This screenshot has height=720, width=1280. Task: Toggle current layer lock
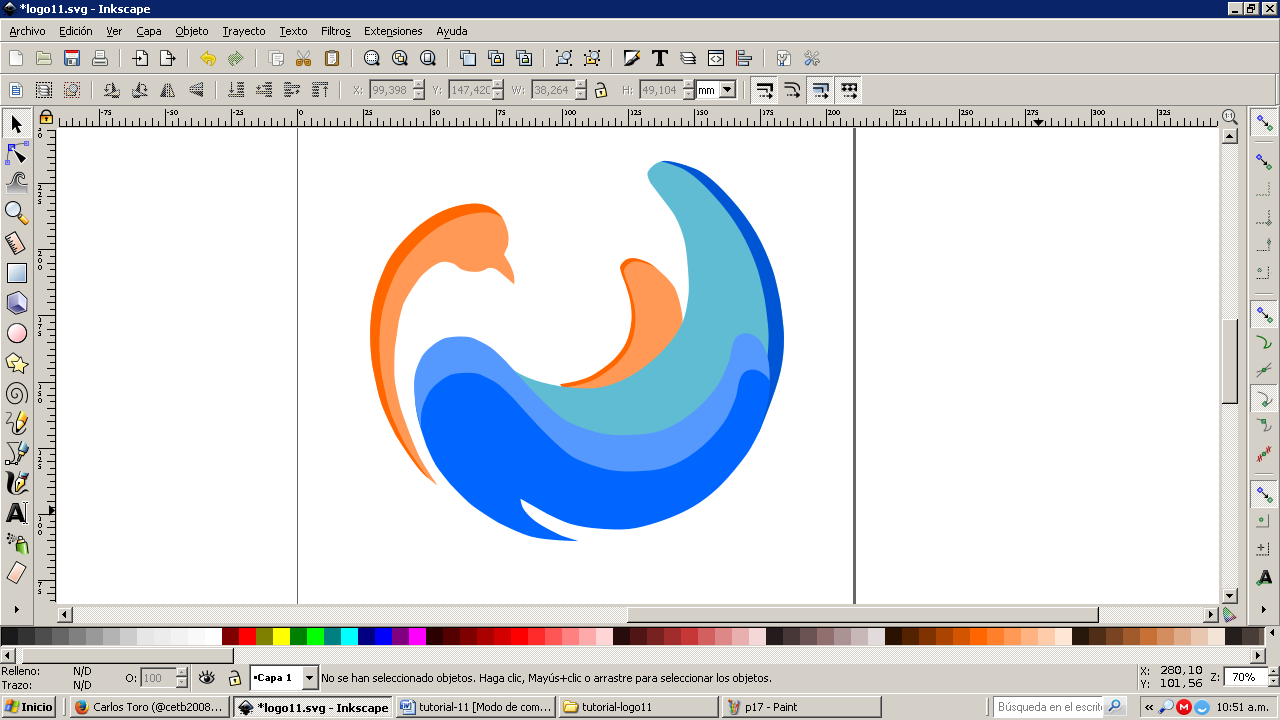point(234,678)
